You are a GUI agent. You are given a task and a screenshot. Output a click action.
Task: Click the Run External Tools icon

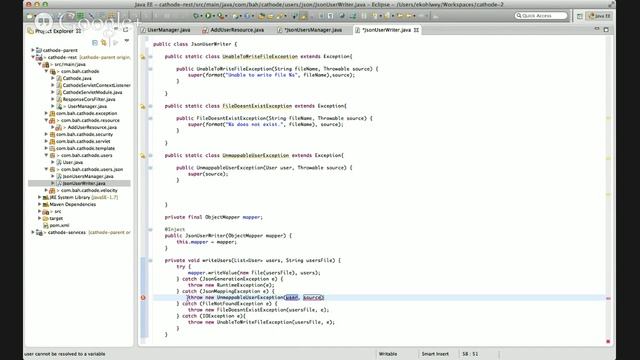coord(221,16)
